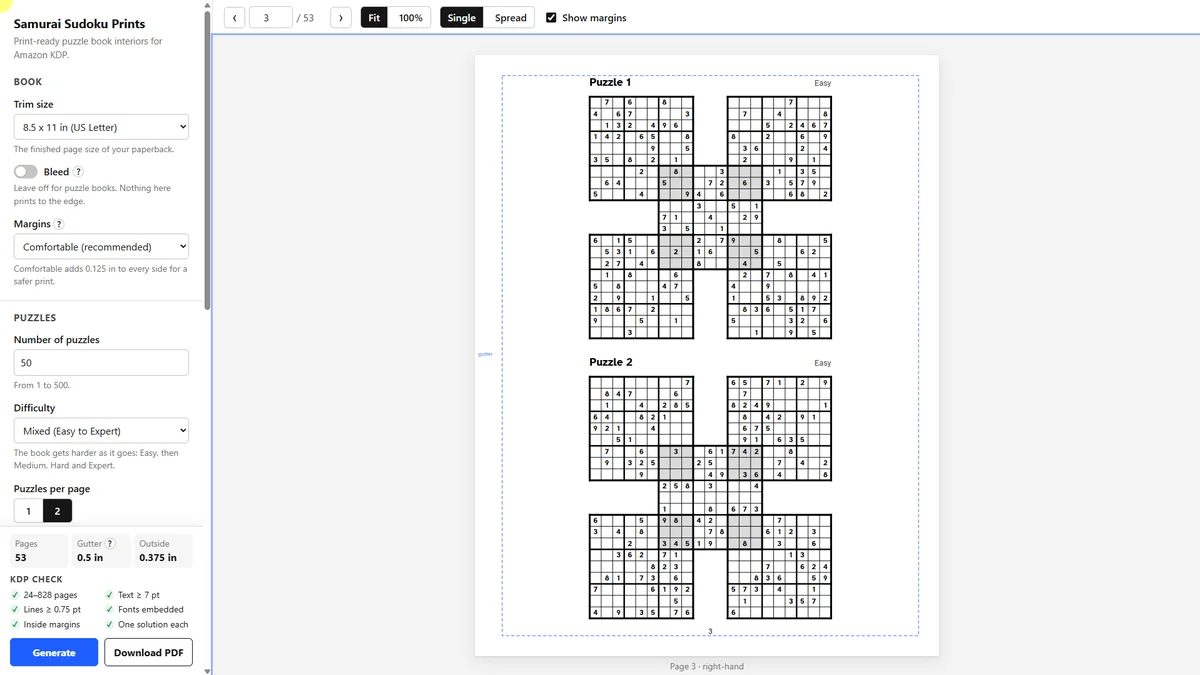Click the 'Text ≥ 7 pt' check item

click(132, 595)
